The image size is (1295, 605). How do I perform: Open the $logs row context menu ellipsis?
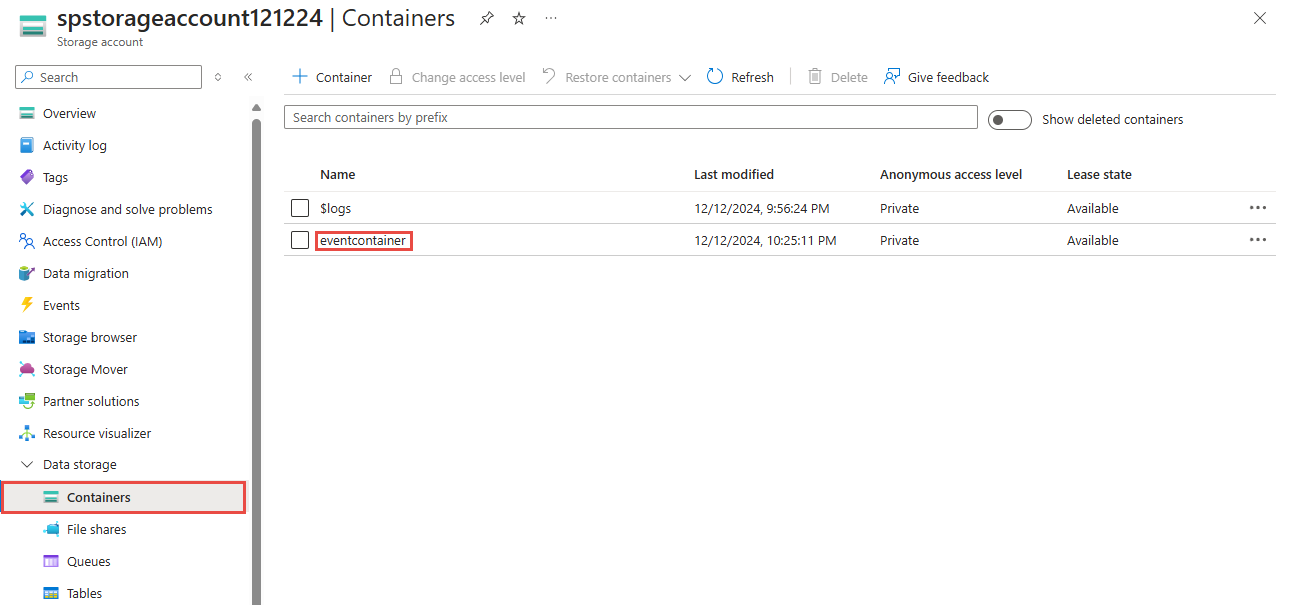(1258, 208)
